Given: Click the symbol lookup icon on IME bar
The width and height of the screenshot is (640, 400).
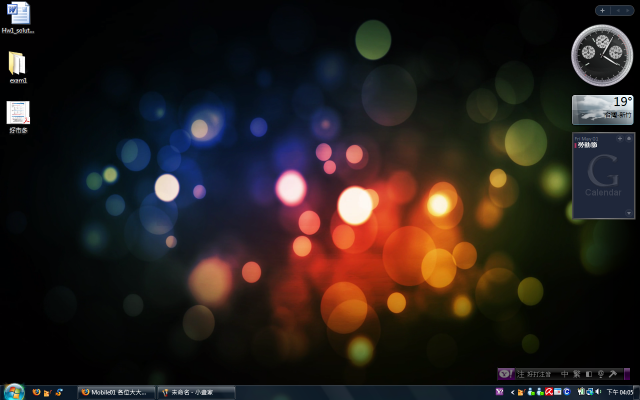Looking at the screenshot, I should point(601,374).
